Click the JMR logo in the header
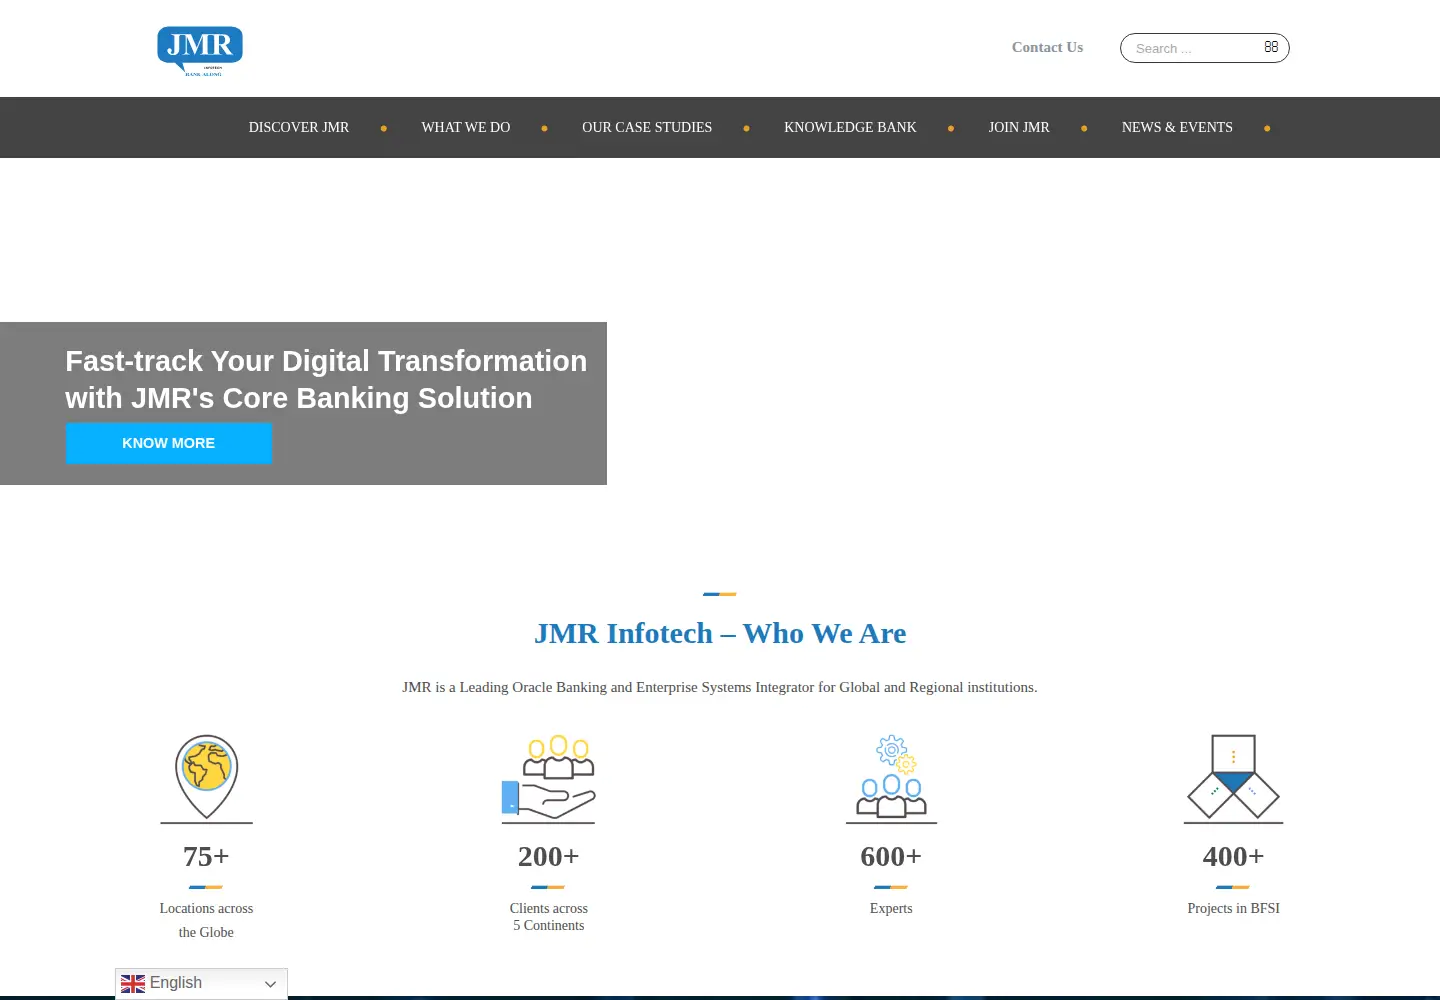The width and height of the screenshot is (1440, 1000). coord(200,51)
